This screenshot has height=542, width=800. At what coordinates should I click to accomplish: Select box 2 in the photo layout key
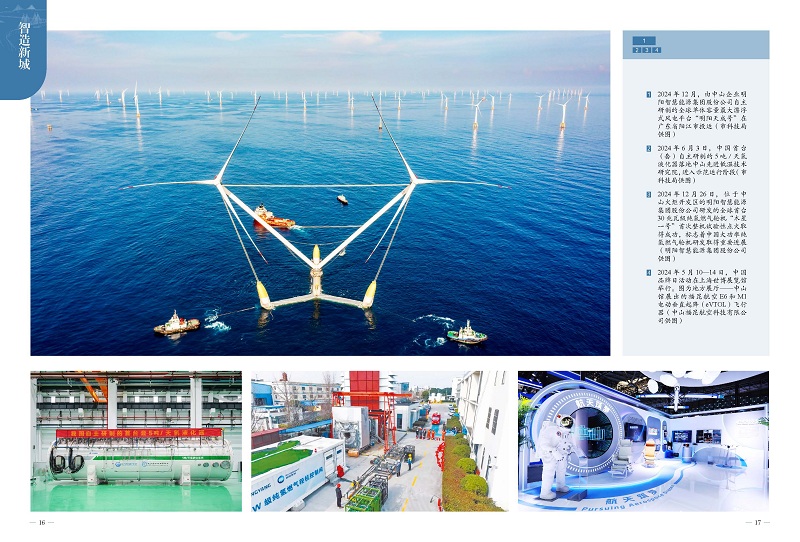637,49
